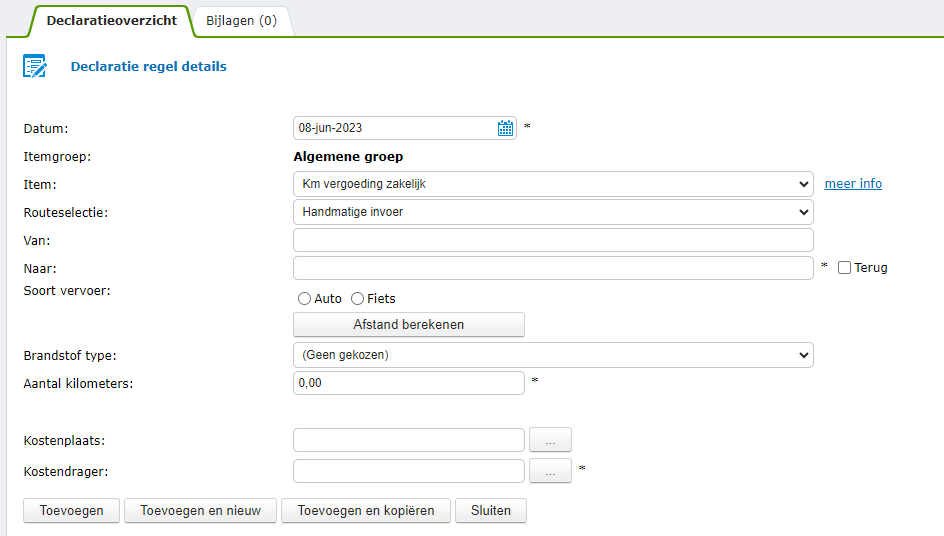Expand the Item dropdown list
This screenshot has width=944, height=536.
tap(552, 184)
